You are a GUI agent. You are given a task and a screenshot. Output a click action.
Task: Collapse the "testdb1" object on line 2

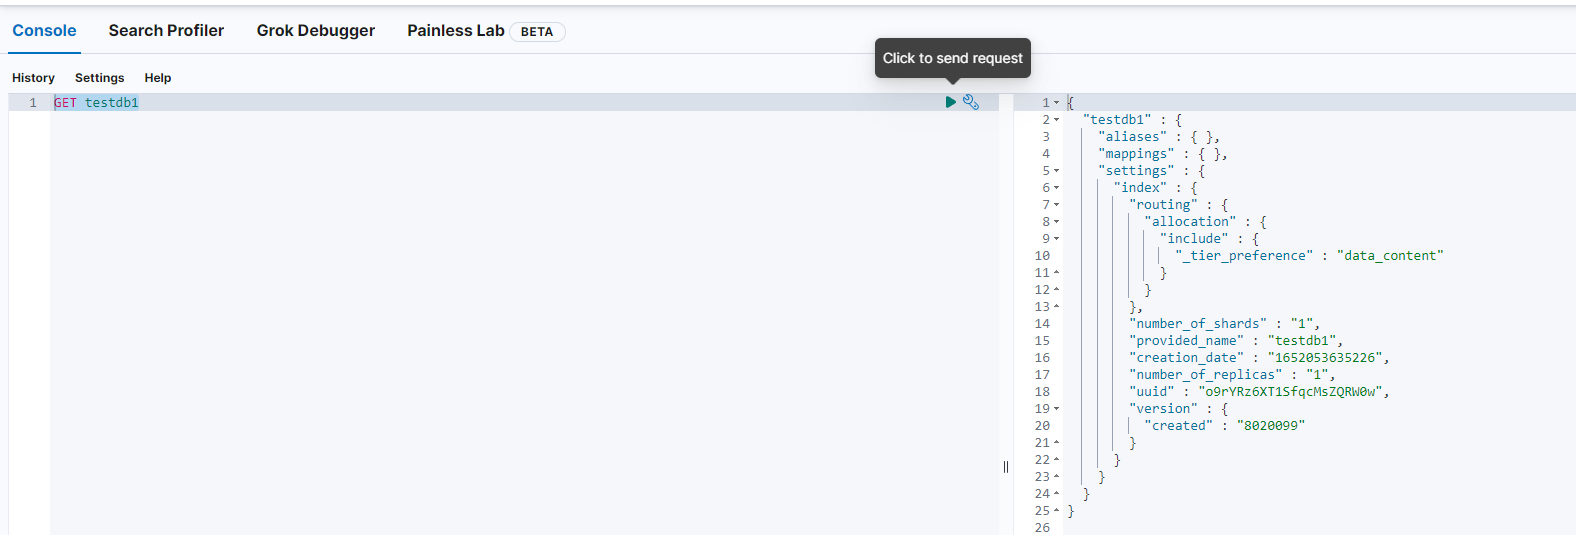(1057, 120)
